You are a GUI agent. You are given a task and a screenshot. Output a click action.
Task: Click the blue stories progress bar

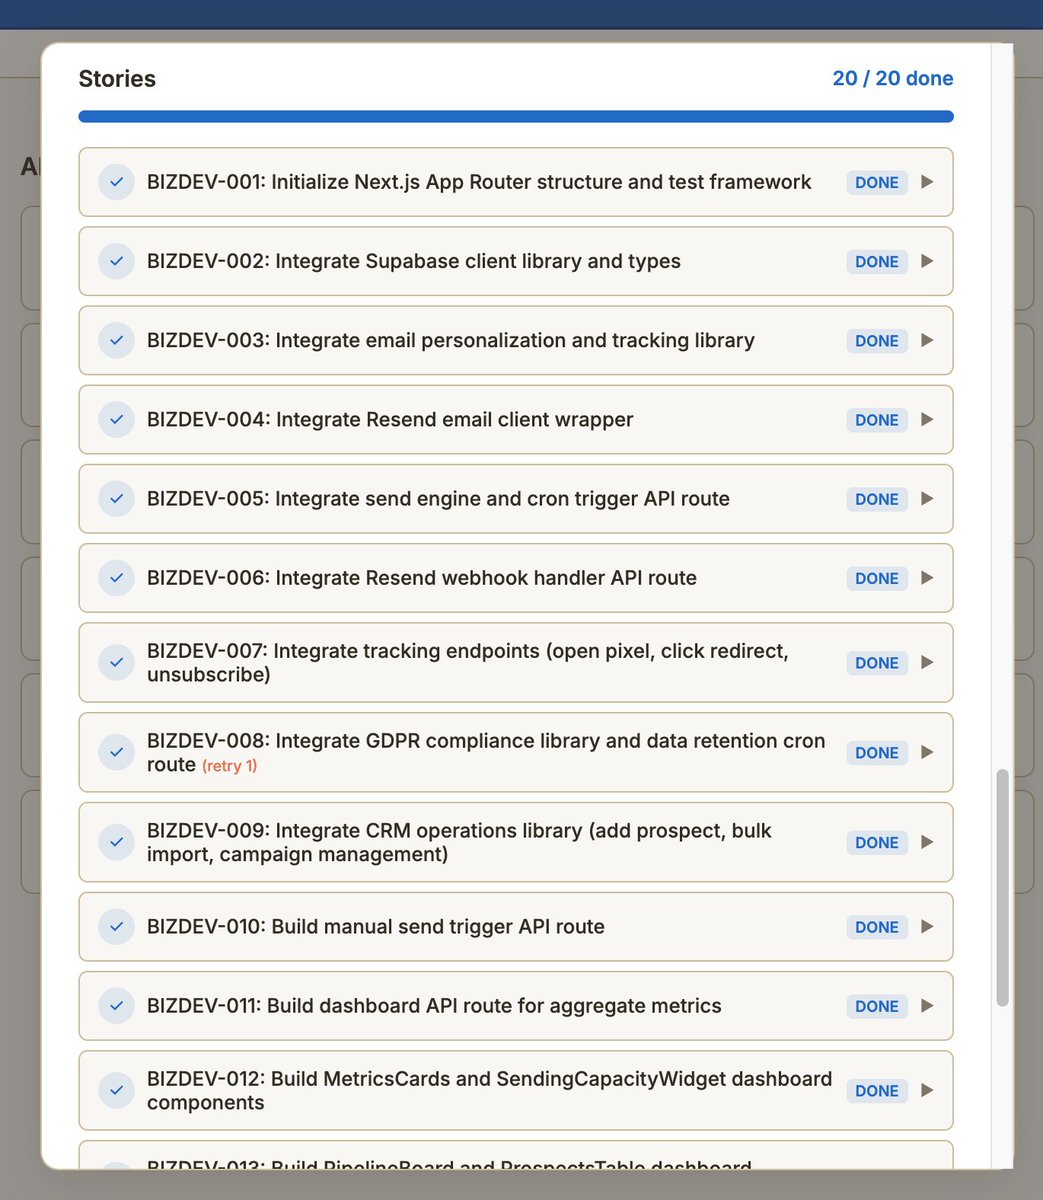tap(515, 117)
